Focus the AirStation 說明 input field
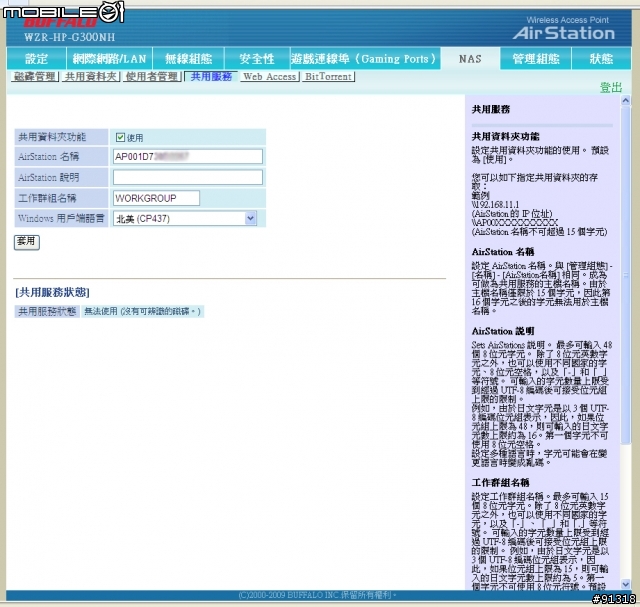Viewport: 640px width, 607px height. 188,178
